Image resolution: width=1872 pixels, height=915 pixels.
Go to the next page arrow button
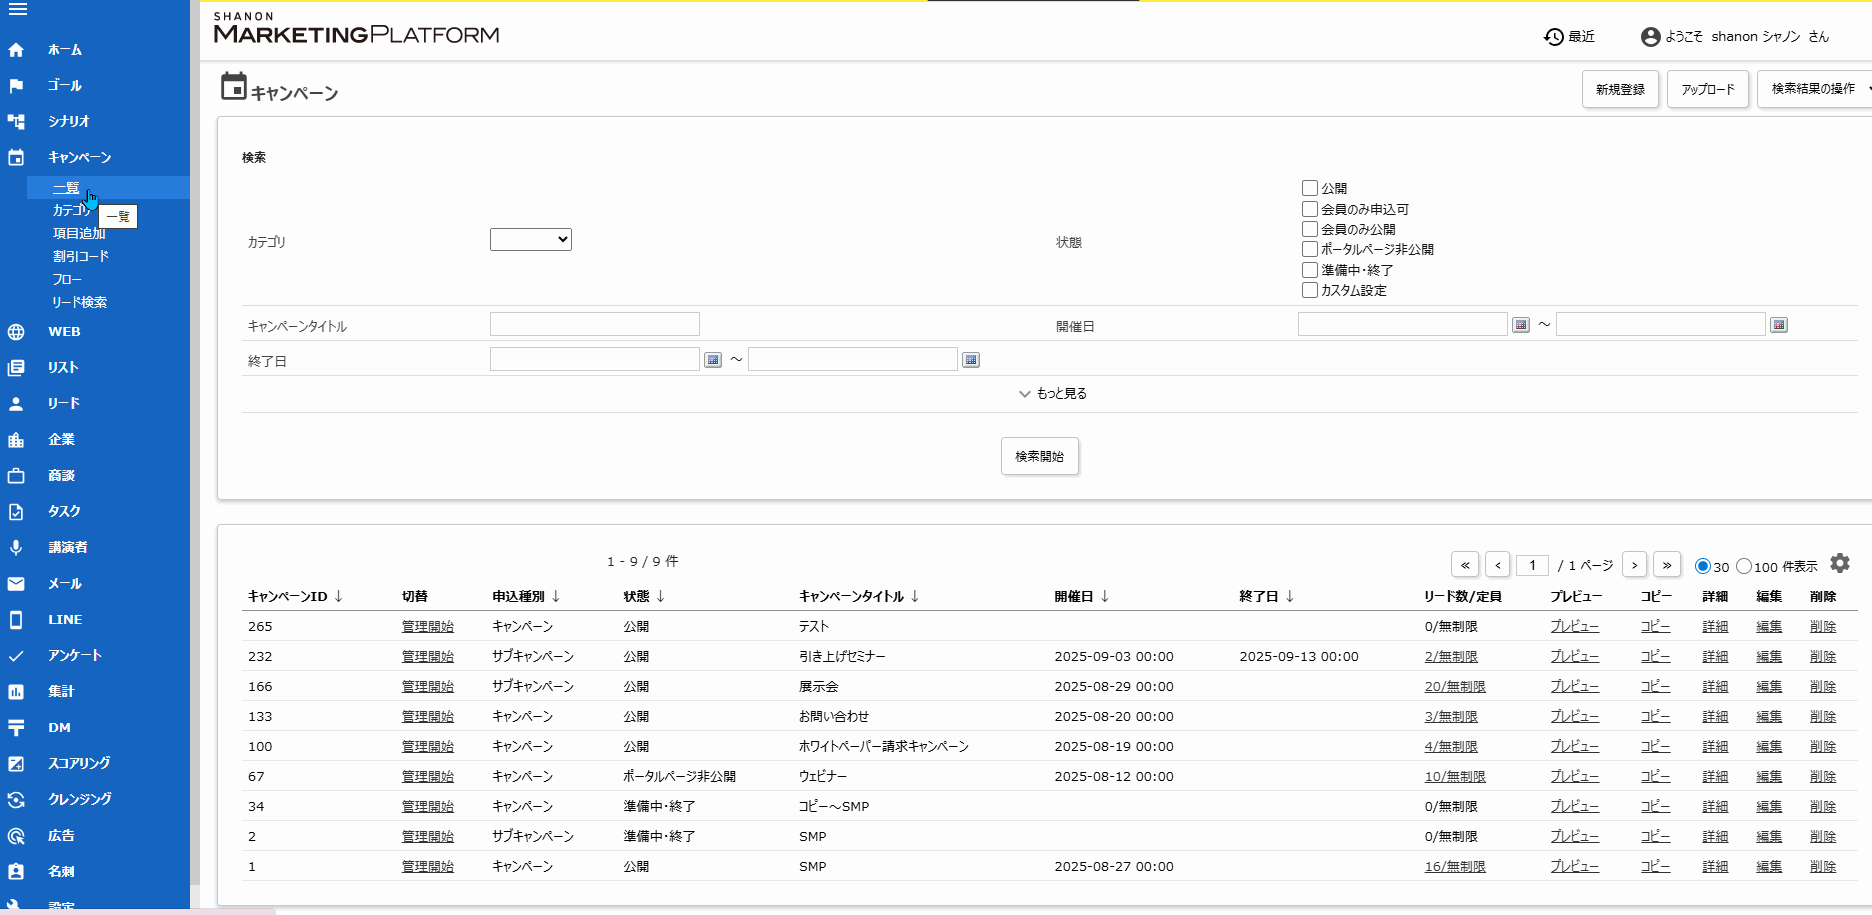1635,565
